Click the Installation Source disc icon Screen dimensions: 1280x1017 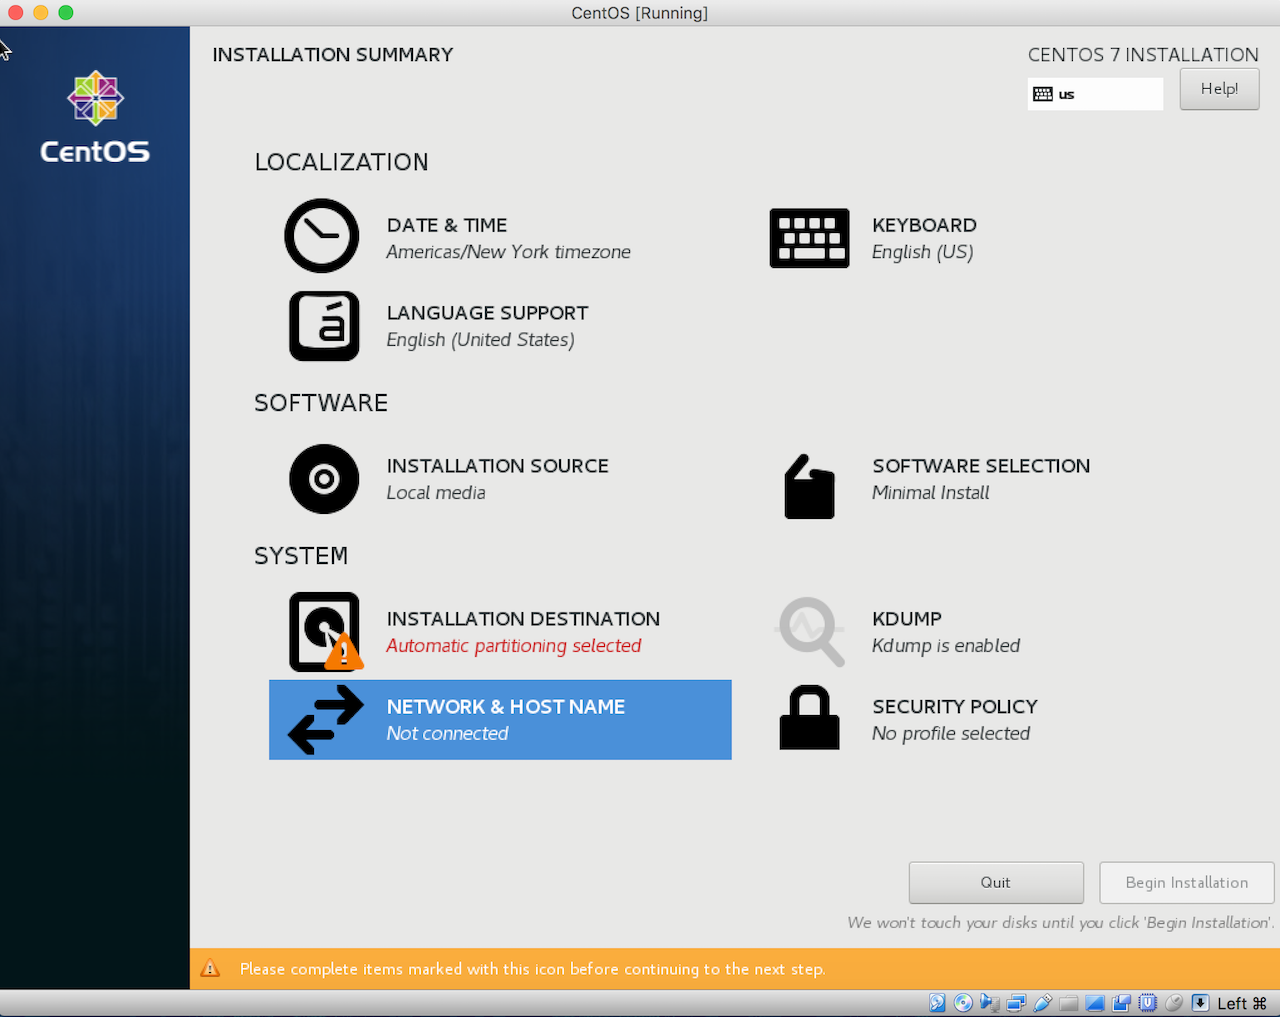(324, 479)
